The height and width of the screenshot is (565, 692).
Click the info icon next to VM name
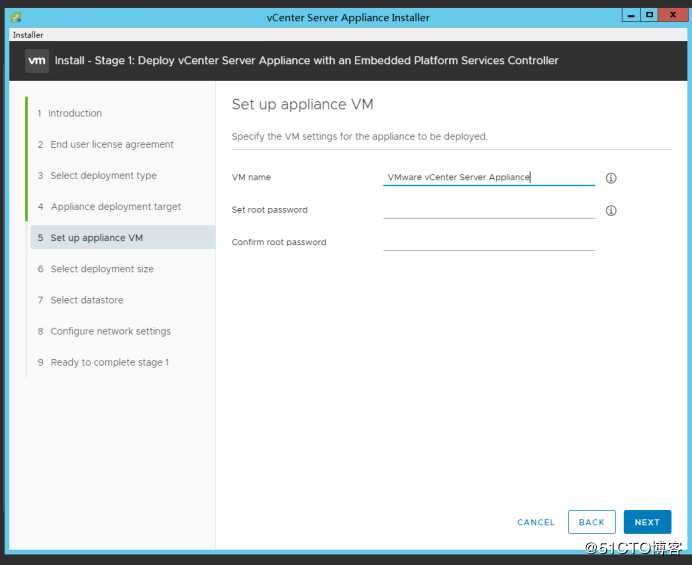pos(611,178)
